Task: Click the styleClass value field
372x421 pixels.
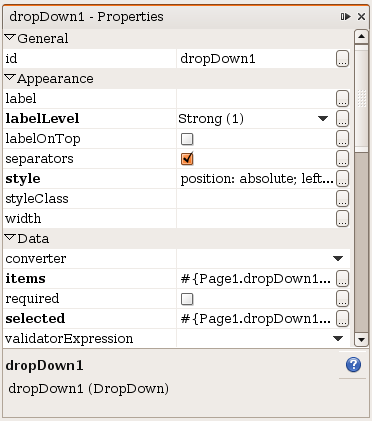Action: [256, 199]
